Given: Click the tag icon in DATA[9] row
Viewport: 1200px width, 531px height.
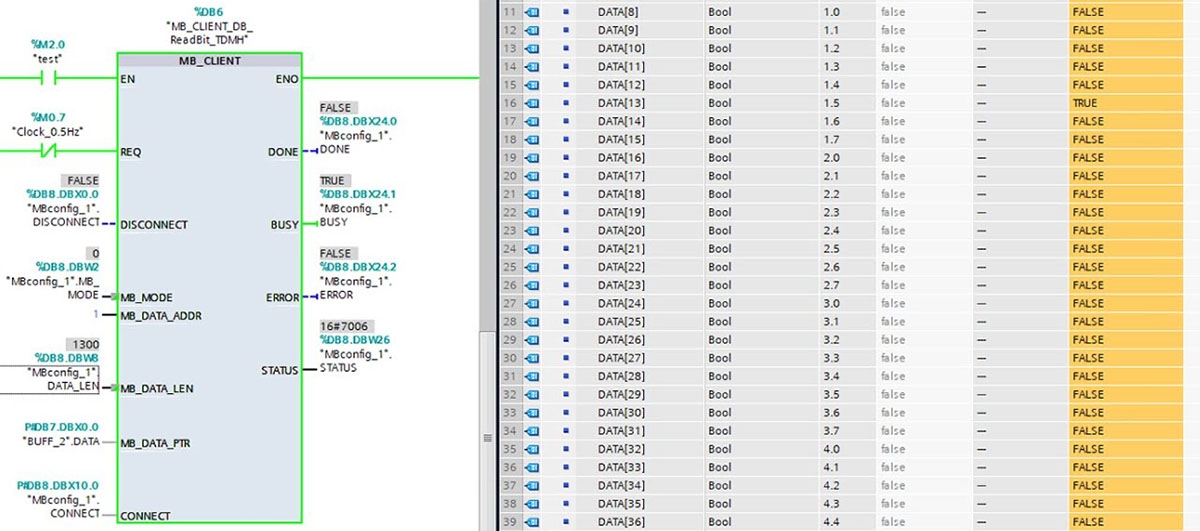Looking at the screenshot, I should tap(532, 30).
